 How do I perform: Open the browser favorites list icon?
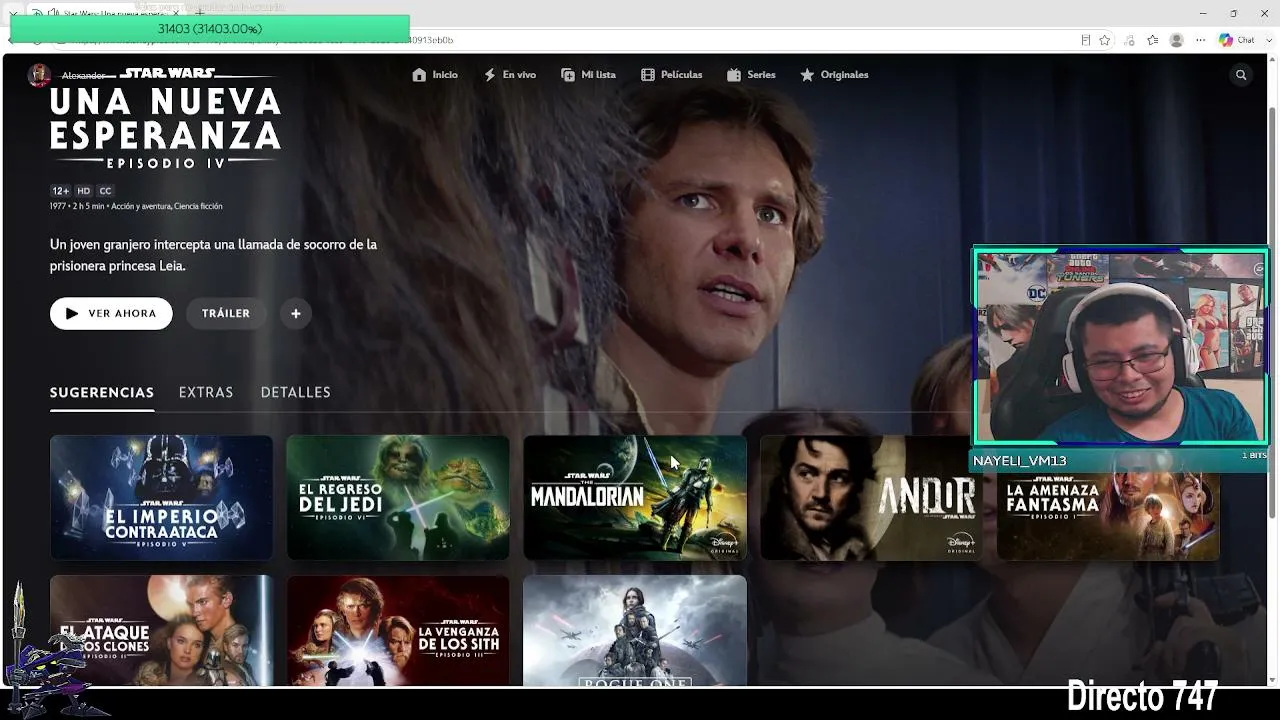[x=1153, y=40]
